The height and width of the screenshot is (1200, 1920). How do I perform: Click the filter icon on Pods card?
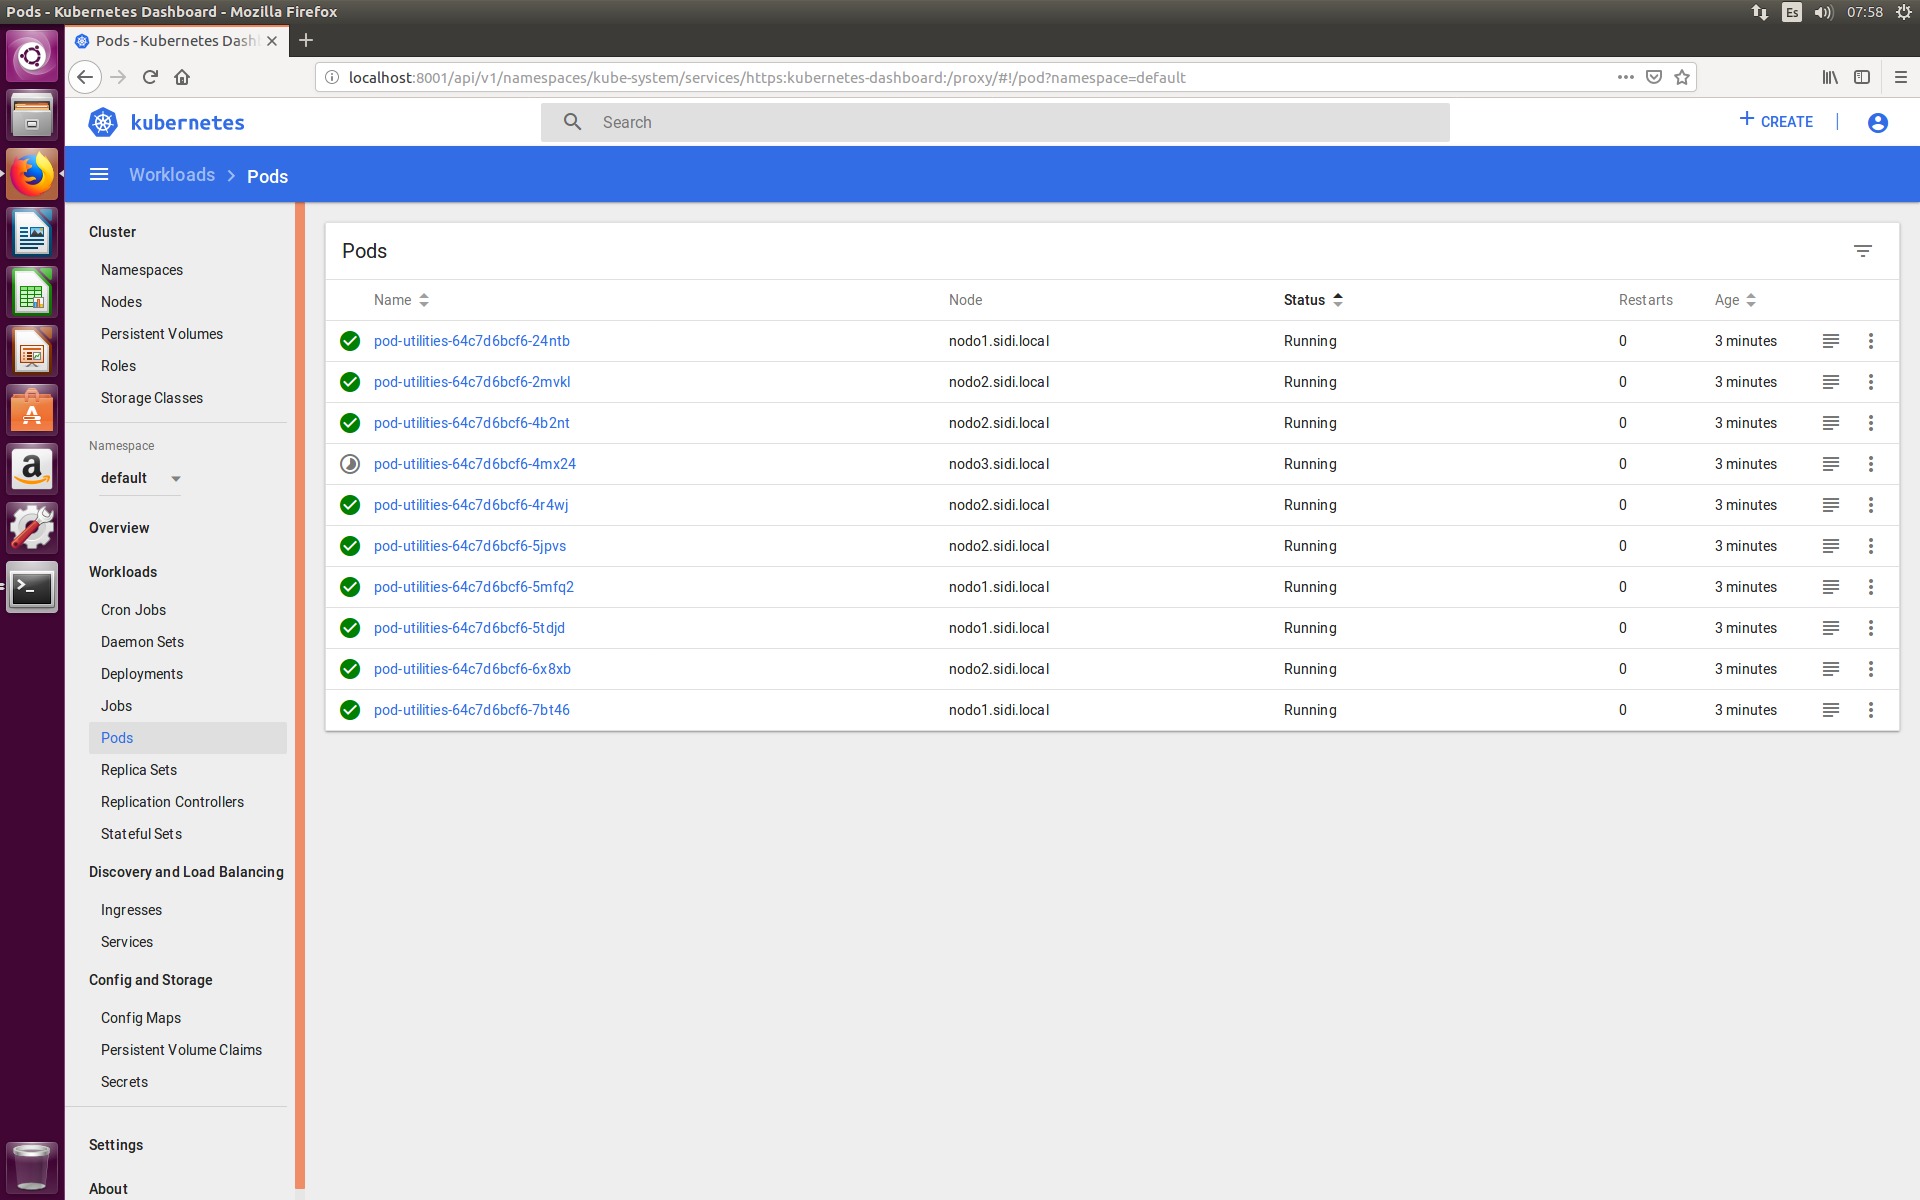[1863, 250]
